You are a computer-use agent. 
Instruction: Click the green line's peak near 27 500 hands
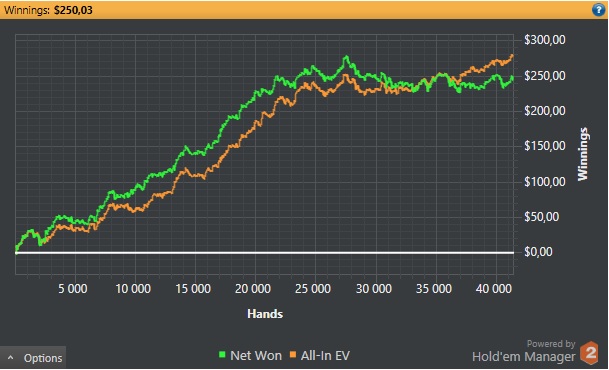coord(346,58)
